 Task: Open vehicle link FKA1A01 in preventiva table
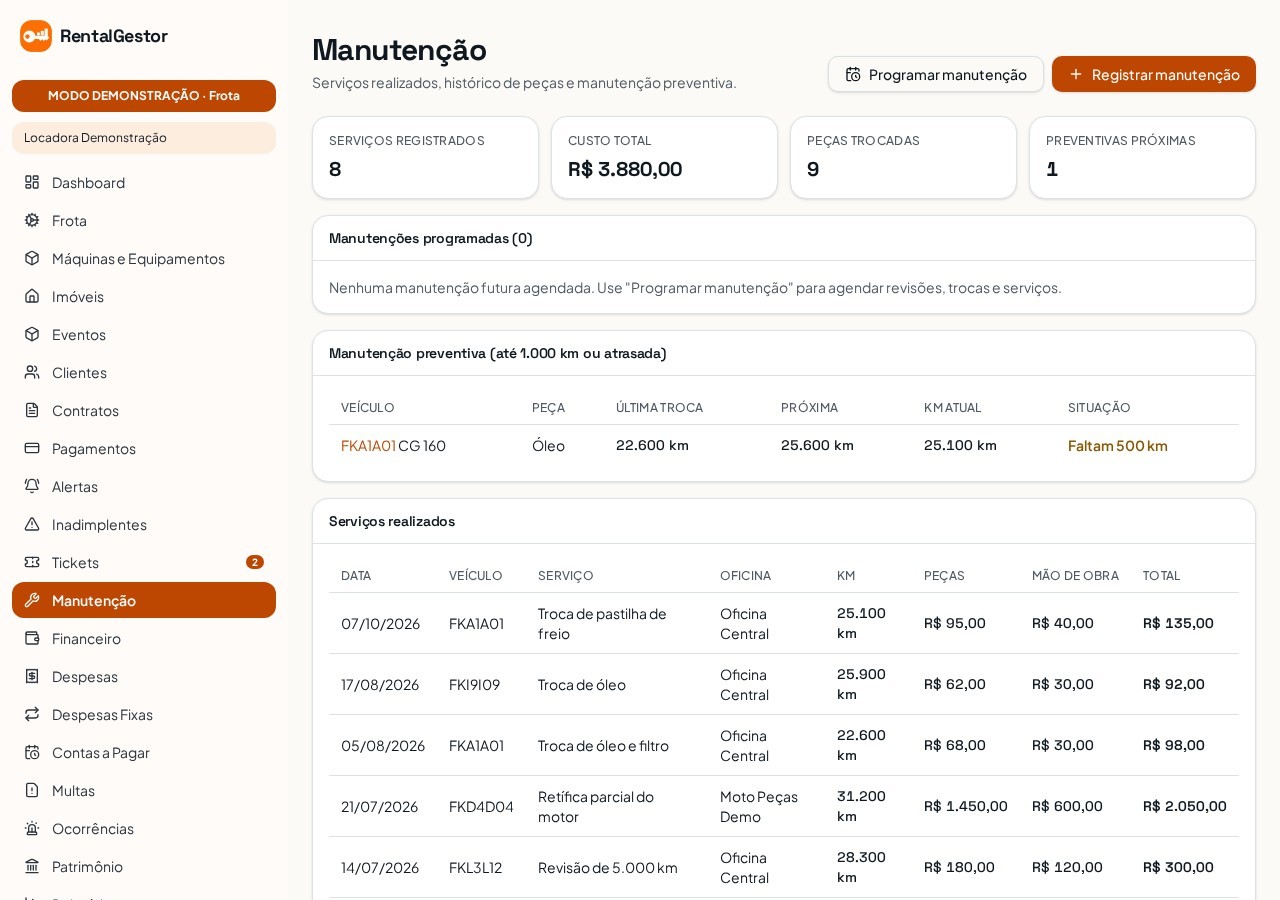[368, 446]
